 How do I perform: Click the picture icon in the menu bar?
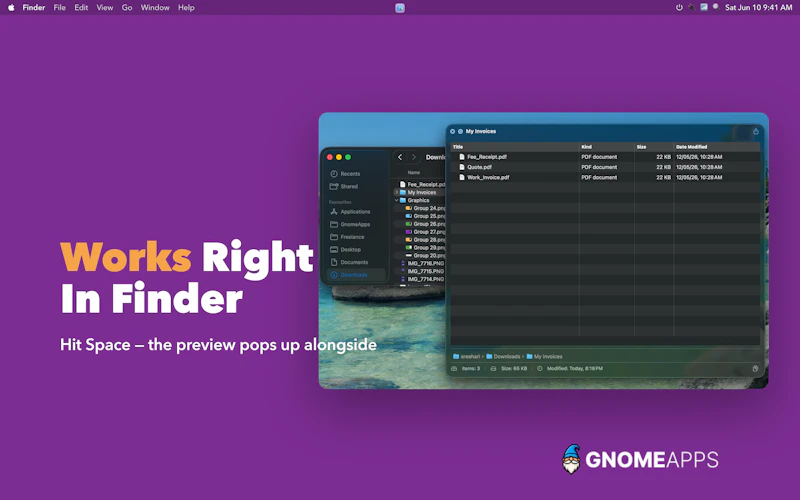tap(704, 7)
